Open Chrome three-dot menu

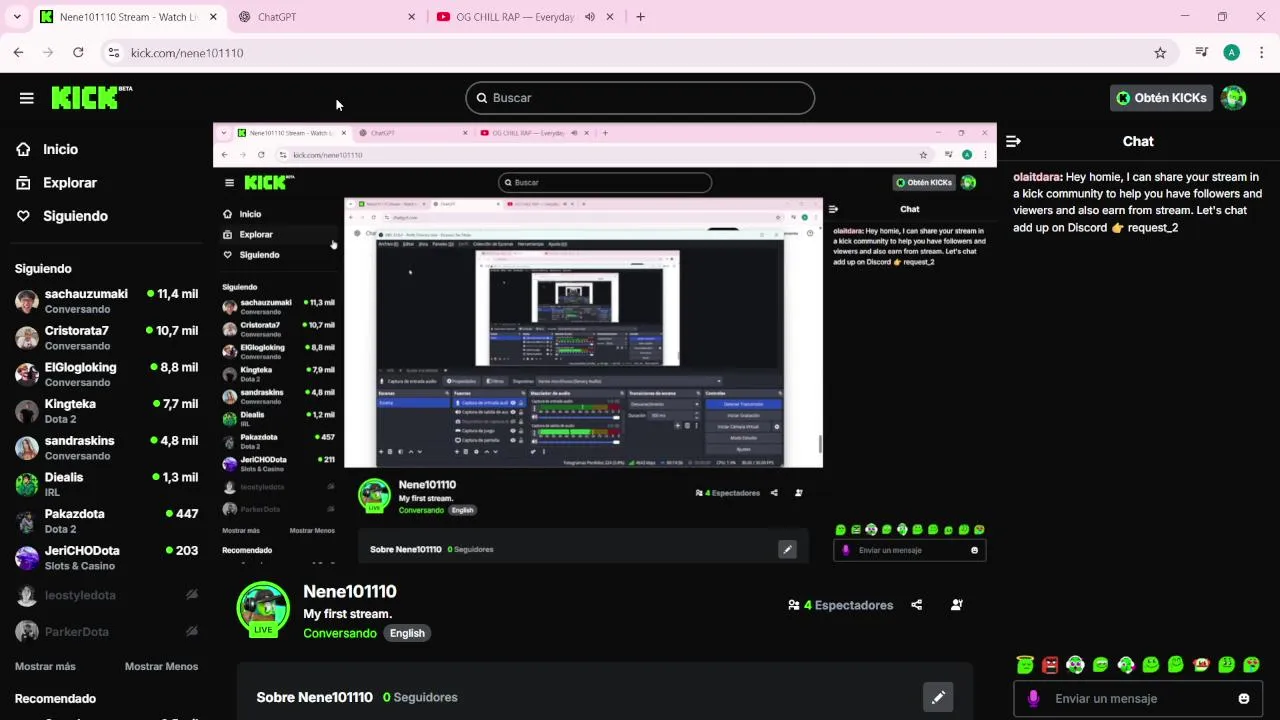(1262, 53)
